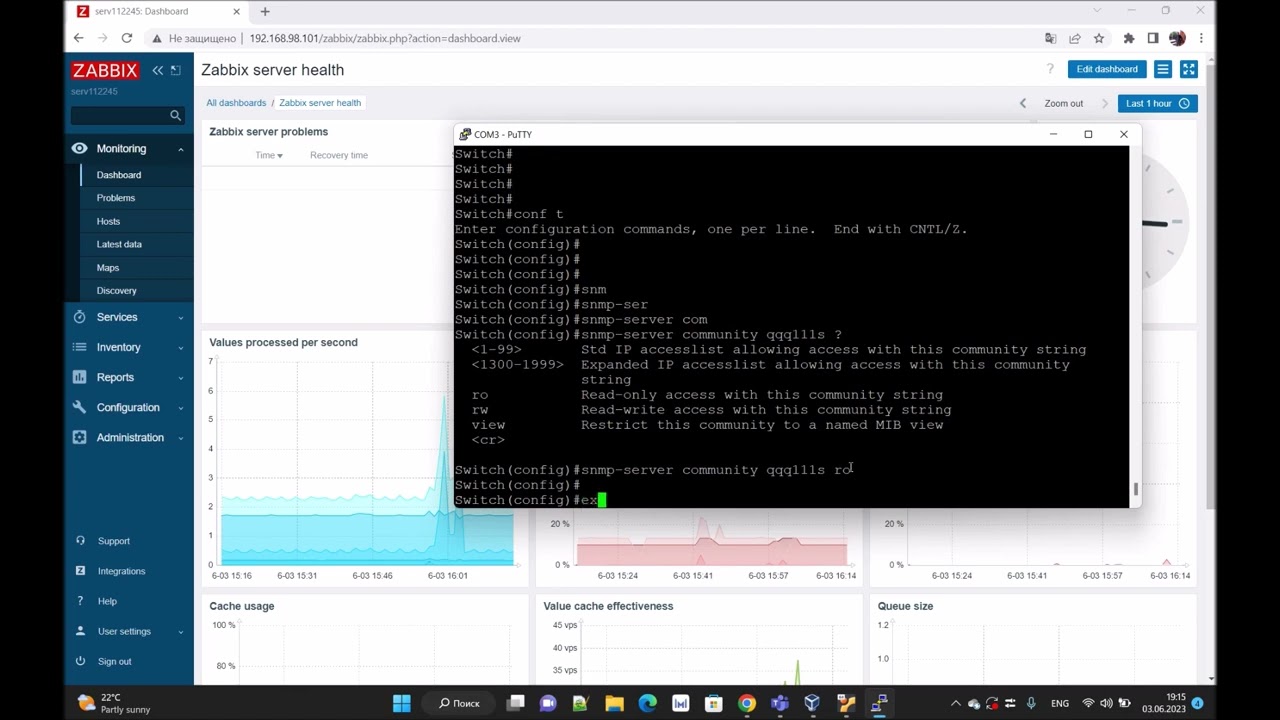Open the Dashboard menu entry
Image resolution: width=1280 pixels, height=720 pixels.
coord(119,175)
